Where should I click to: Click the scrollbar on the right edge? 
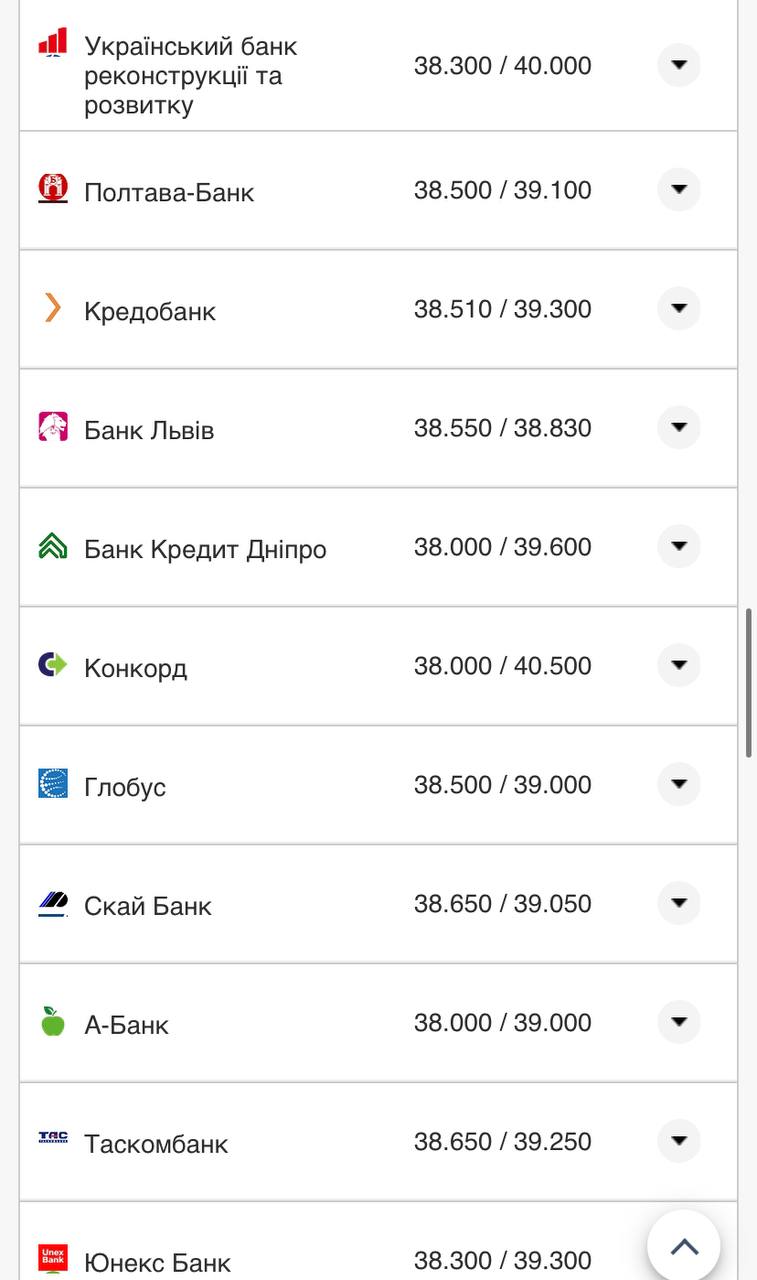pos(750,680)
